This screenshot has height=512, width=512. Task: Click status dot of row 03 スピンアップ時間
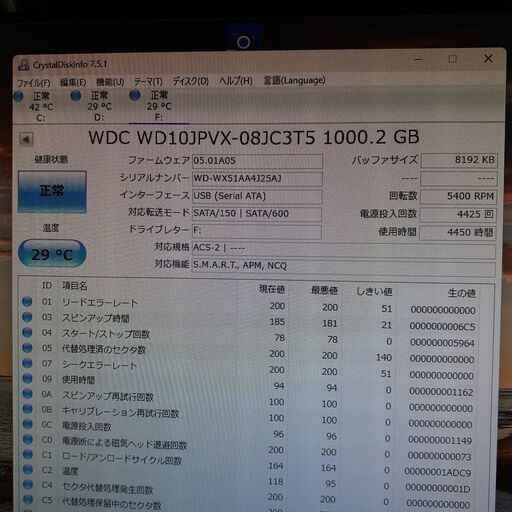27,317
